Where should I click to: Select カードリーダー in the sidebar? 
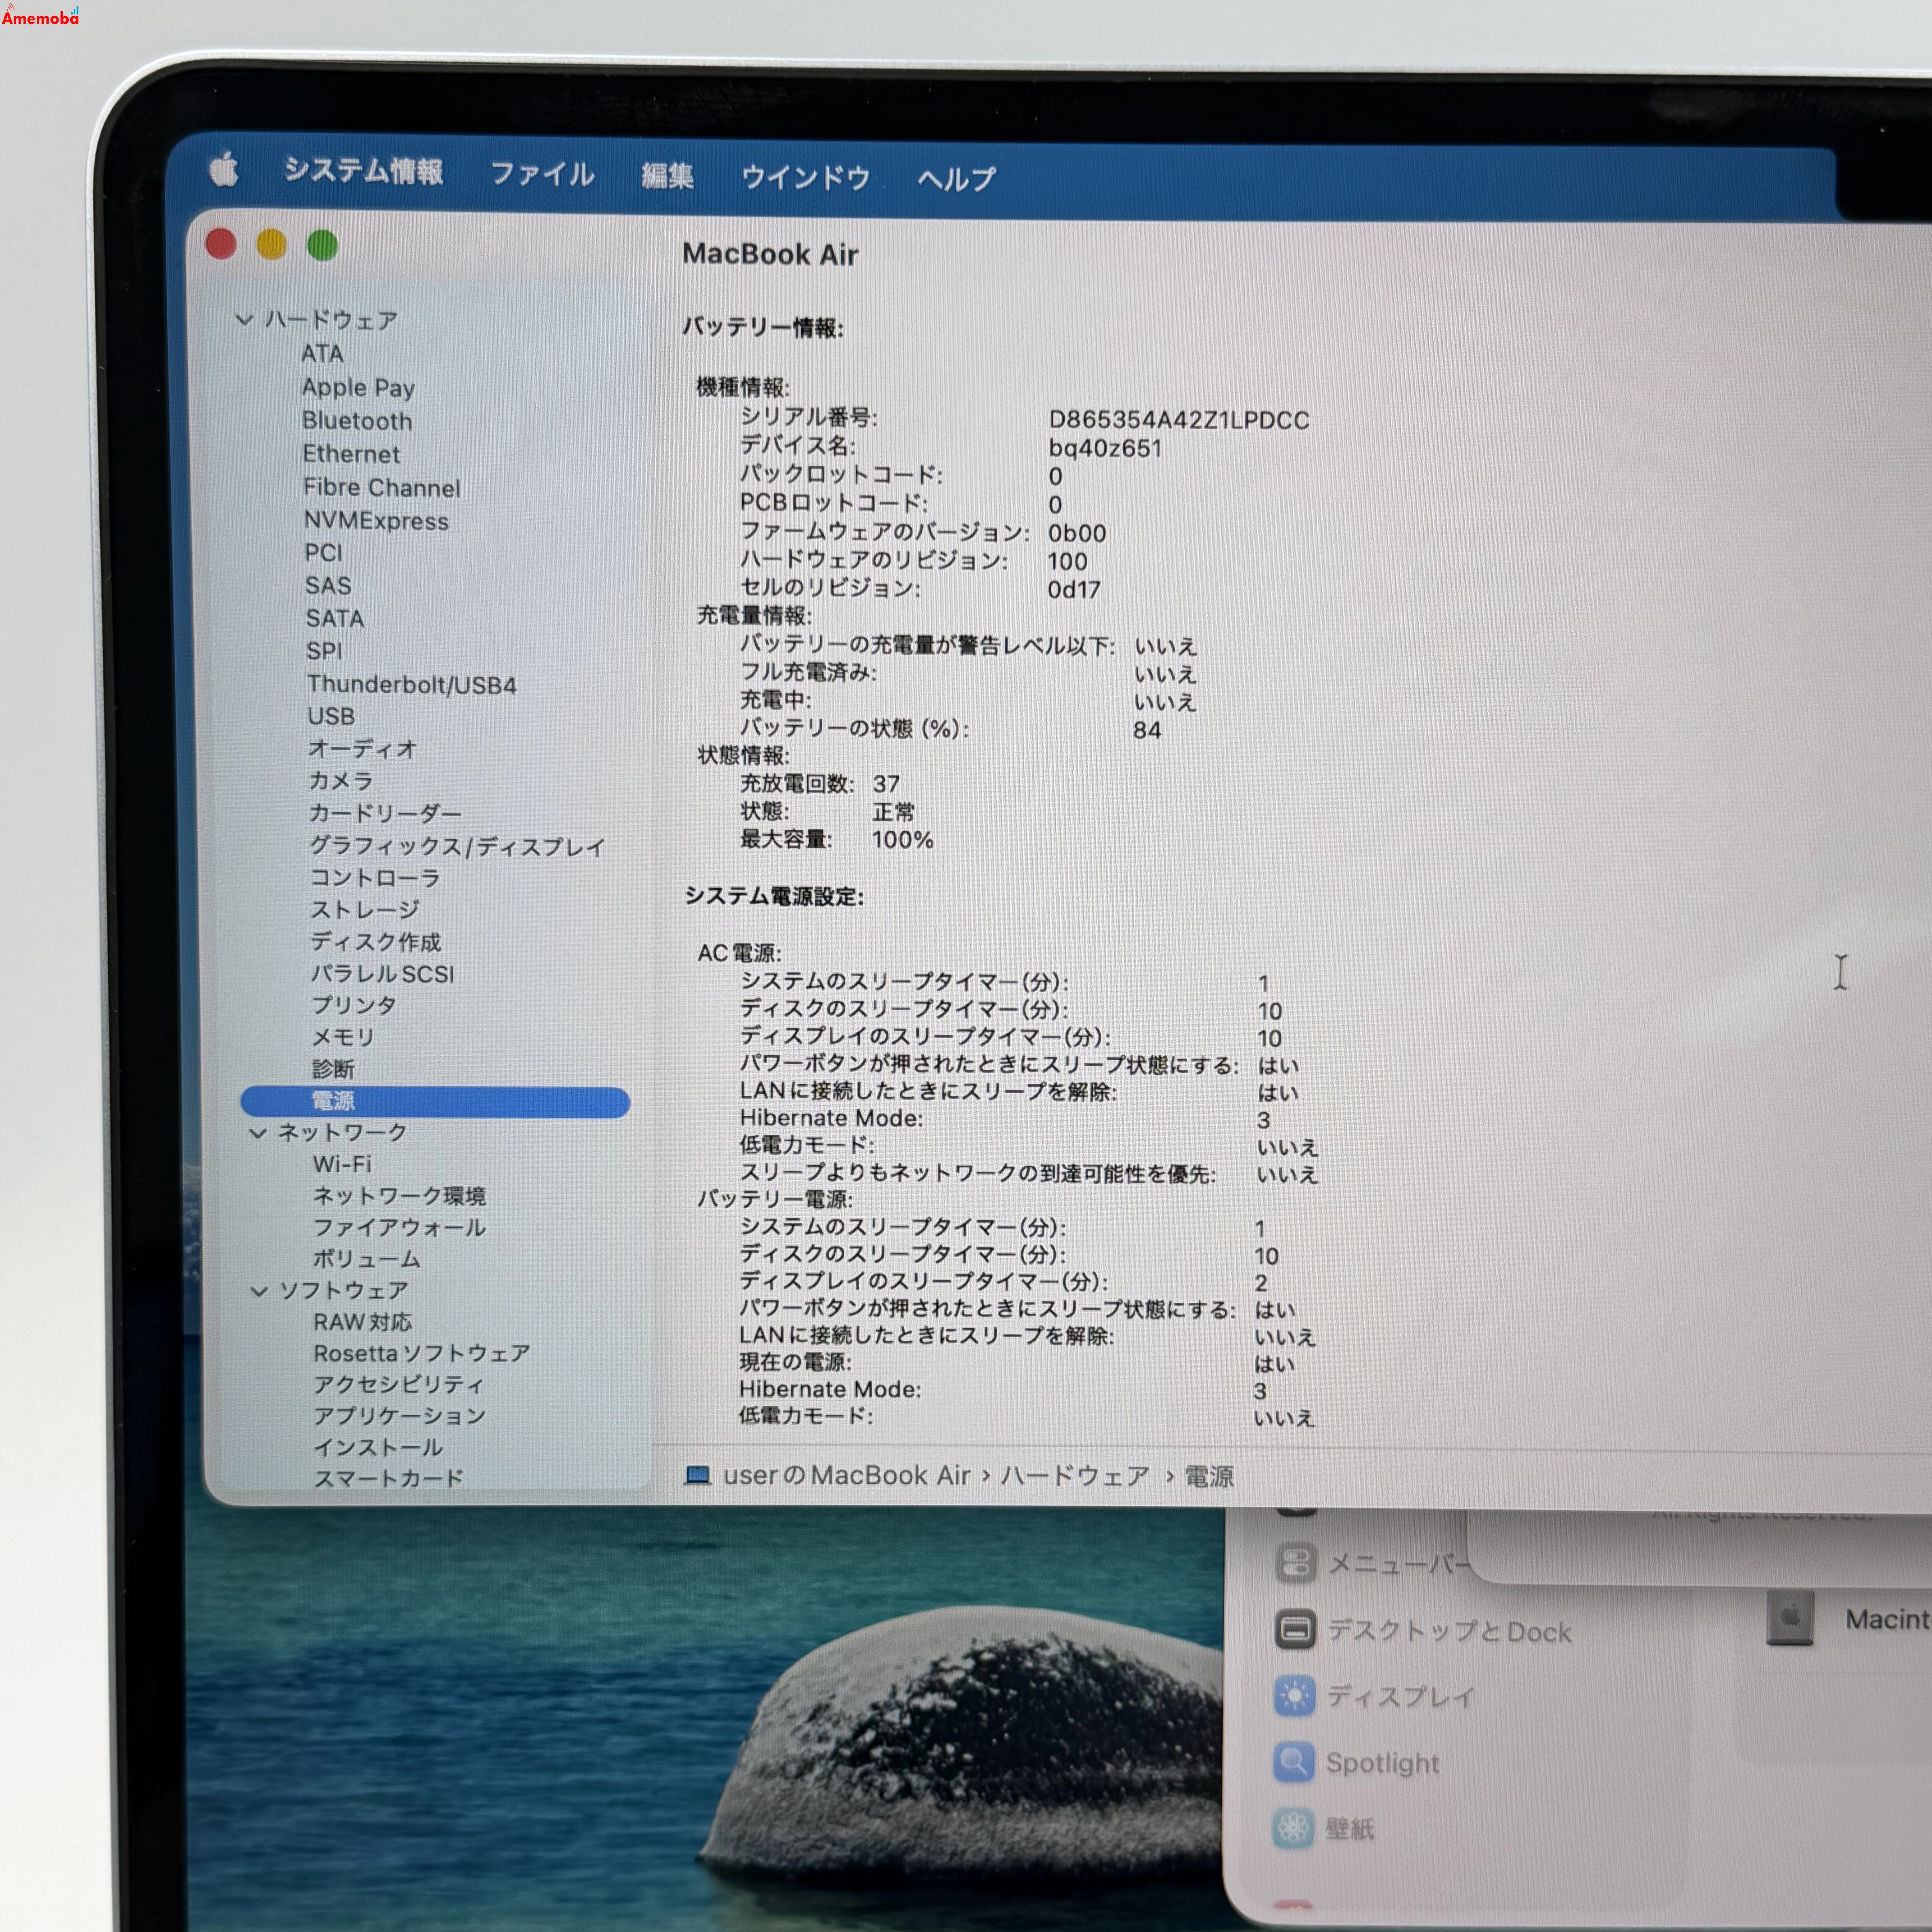[385, 813]
